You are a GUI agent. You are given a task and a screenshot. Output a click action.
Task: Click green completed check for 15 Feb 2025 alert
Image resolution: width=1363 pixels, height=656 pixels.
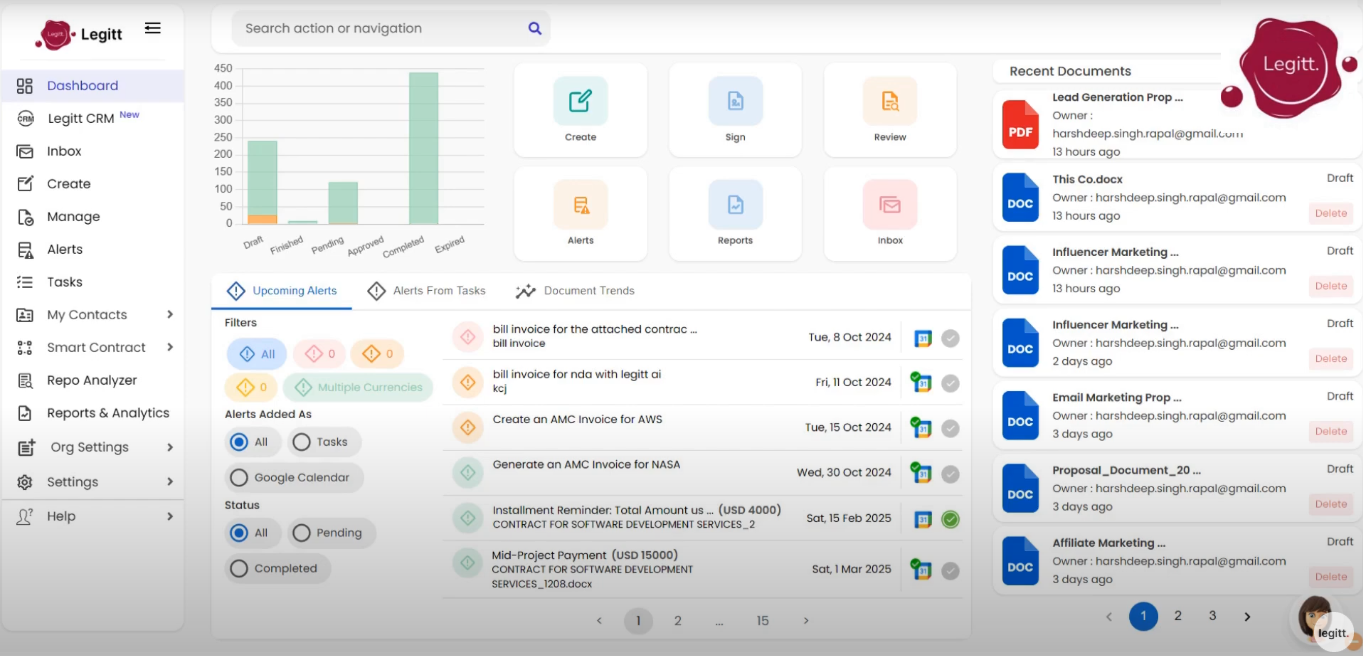tap(950, 519)
